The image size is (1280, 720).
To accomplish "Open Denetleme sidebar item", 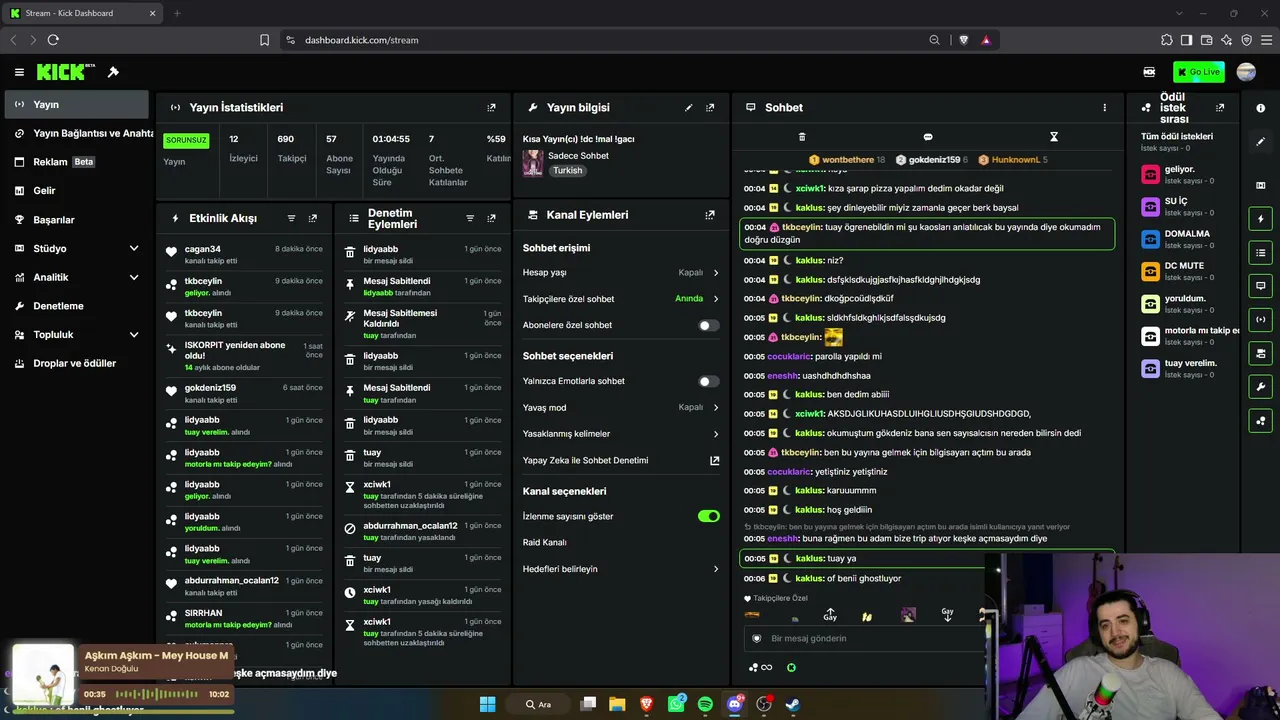I will (x=75, y=306).
